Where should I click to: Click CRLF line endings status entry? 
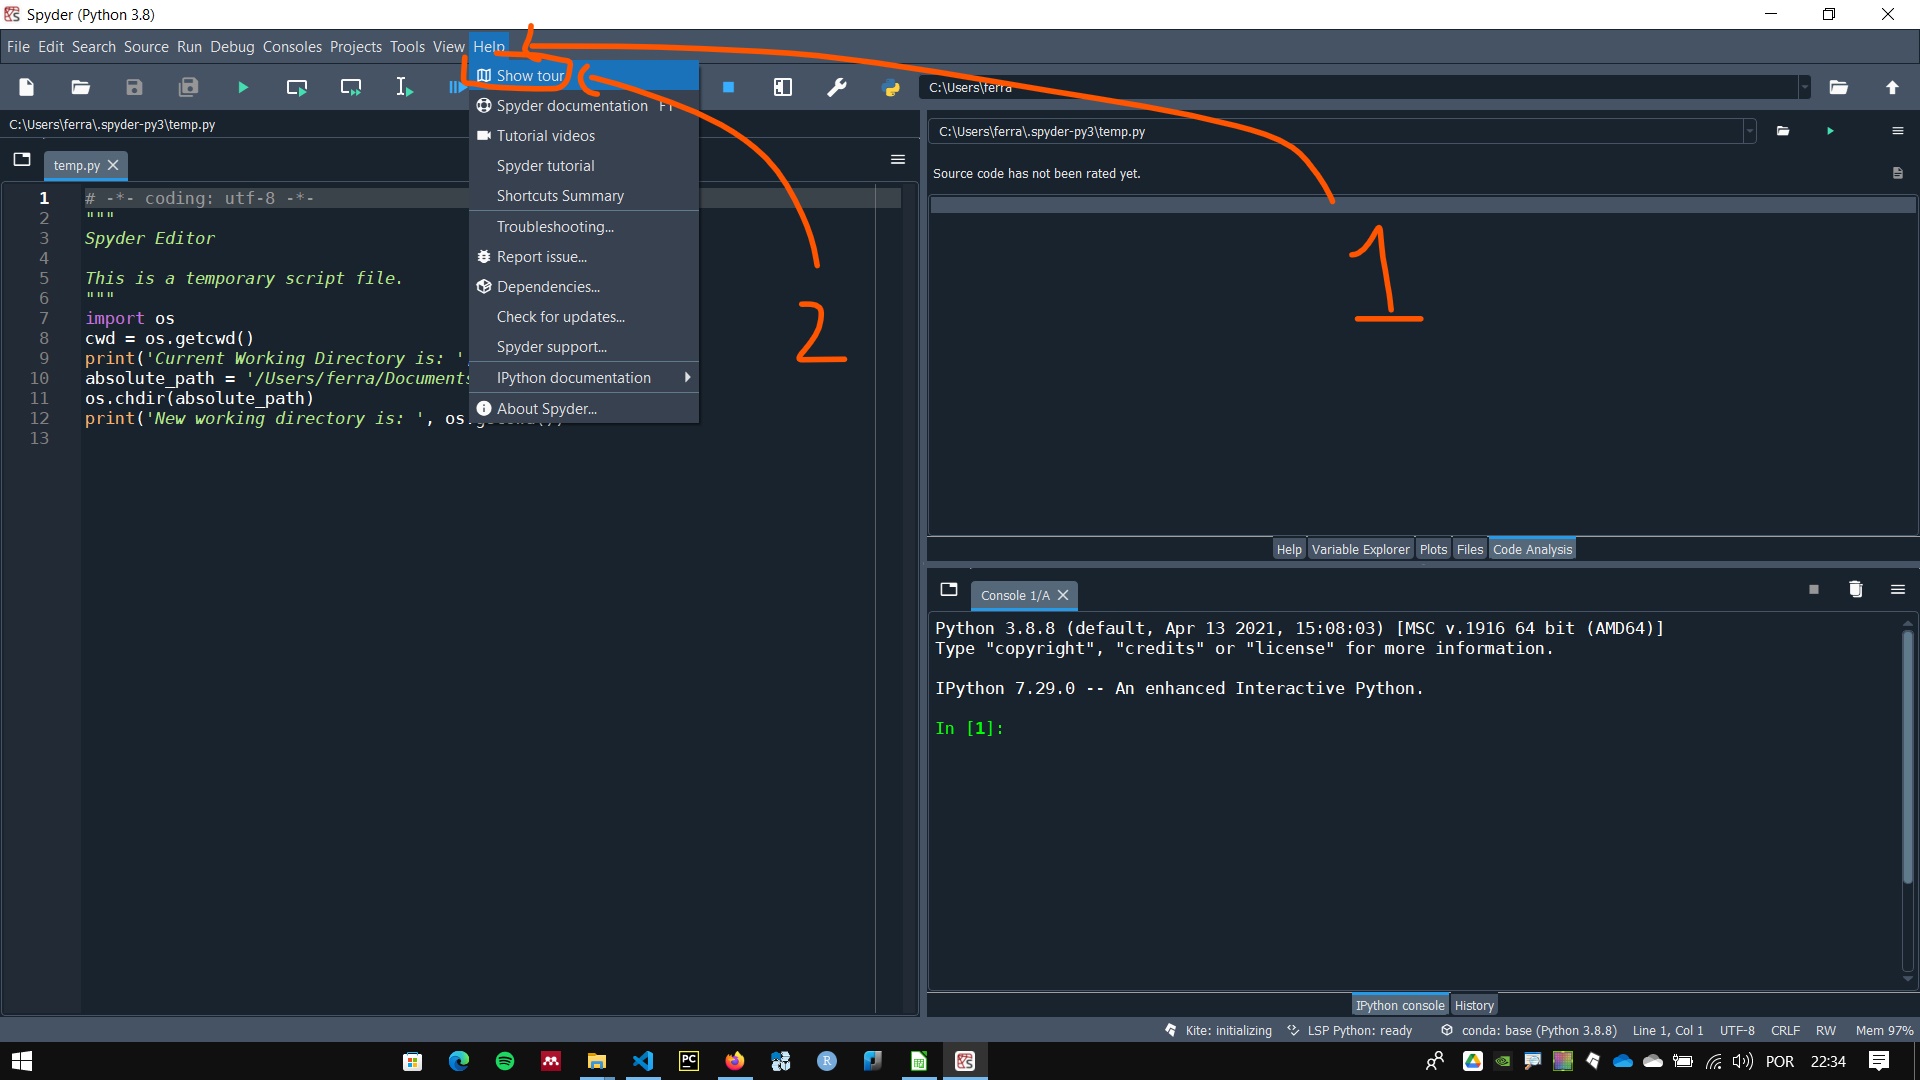click(x=1785, y=1031)
